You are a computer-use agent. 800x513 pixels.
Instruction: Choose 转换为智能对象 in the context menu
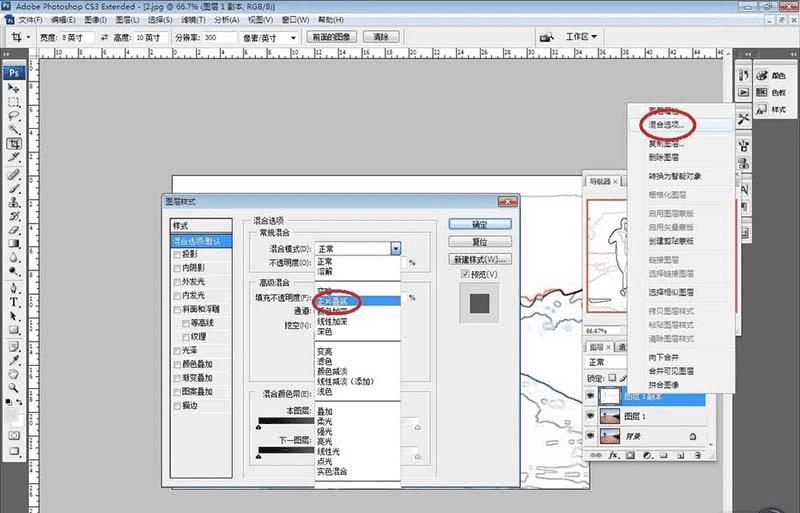pyautogui.click(x=681, y=176)
